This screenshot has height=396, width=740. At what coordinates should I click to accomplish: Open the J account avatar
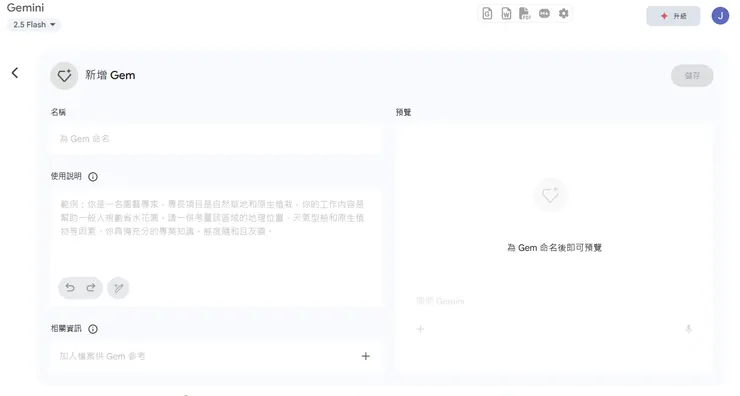pos(720,16)
